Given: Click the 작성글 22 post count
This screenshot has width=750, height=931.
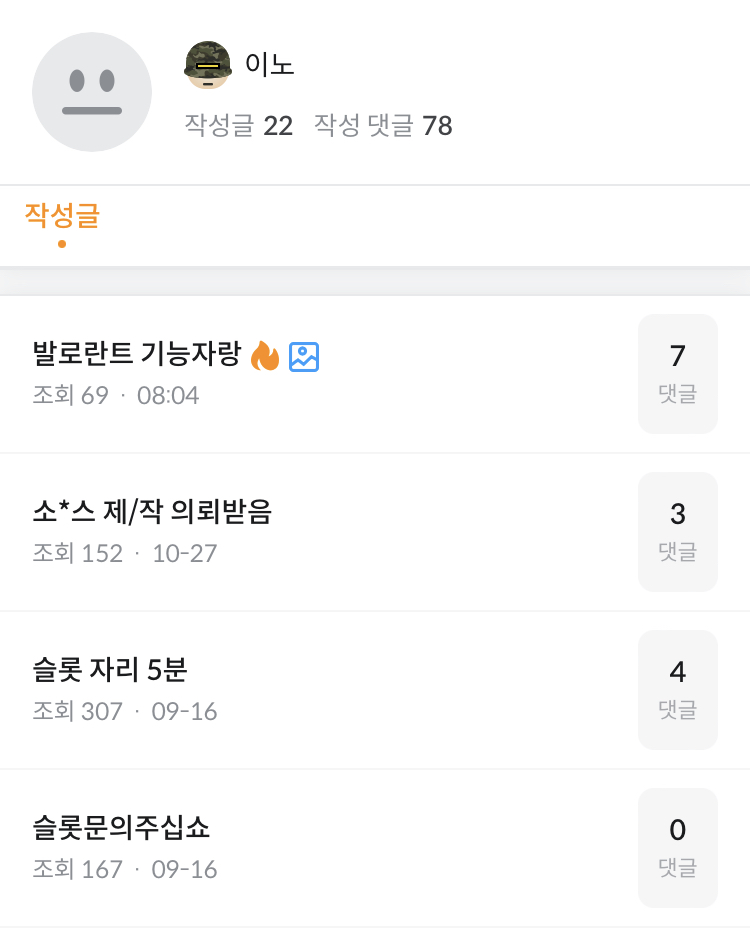Looking at the screenshot, I should 238,126.
